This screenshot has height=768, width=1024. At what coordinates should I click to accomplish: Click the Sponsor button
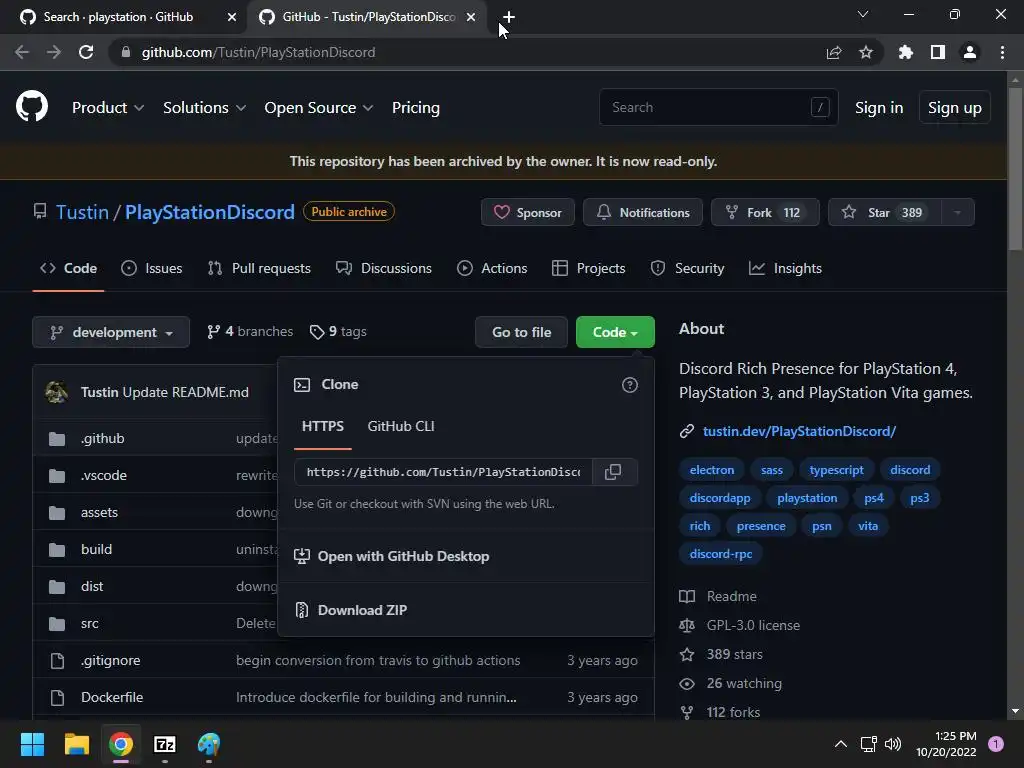point(528,212)
